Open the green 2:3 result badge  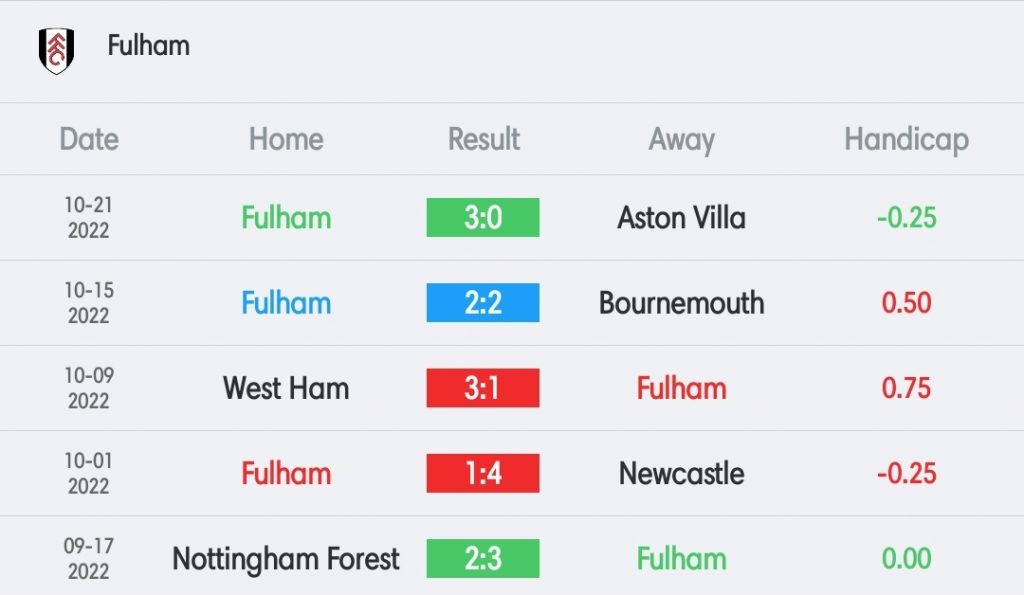tap(483, 558)
